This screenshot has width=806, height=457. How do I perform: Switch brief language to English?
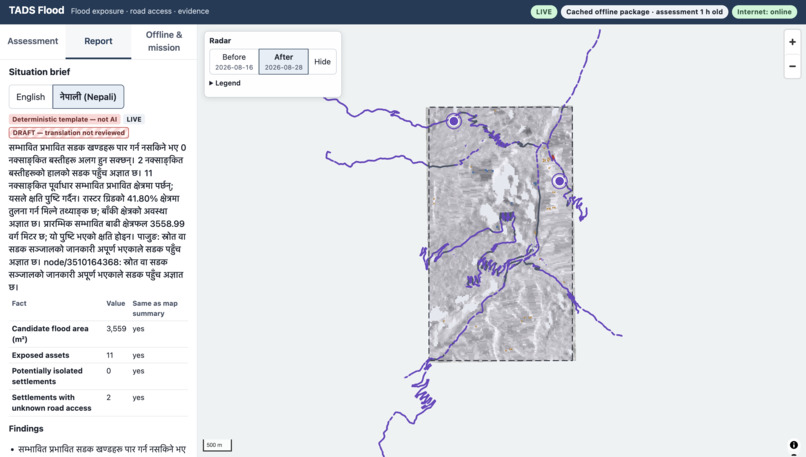30,97
